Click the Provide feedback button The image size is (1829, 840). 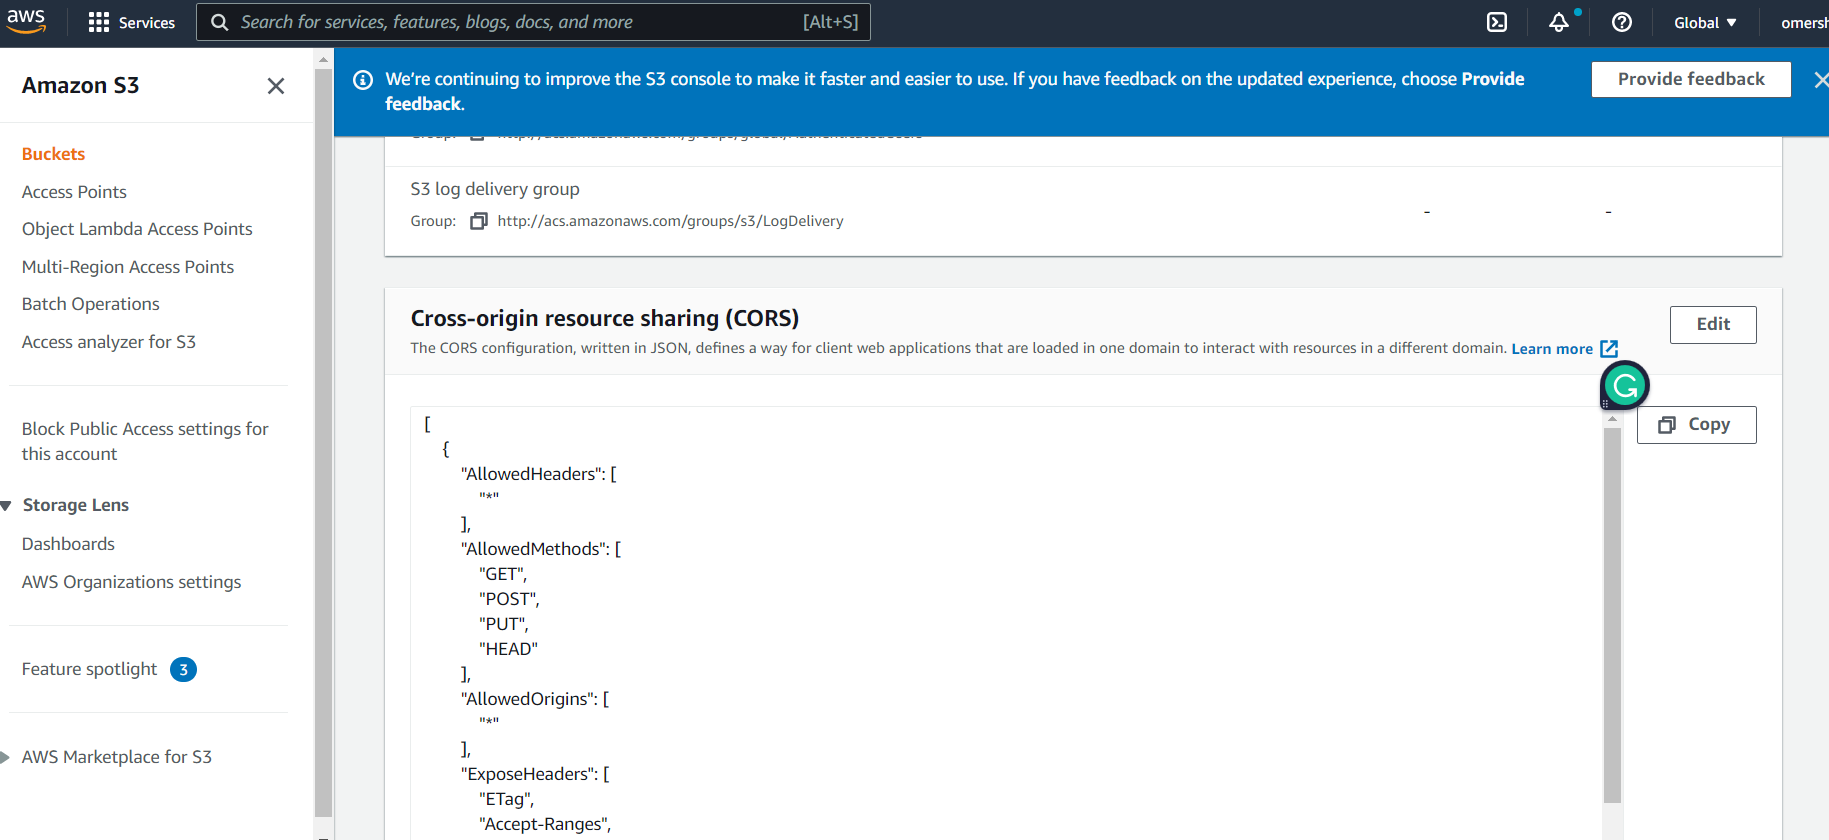(x=1691, y=79)
